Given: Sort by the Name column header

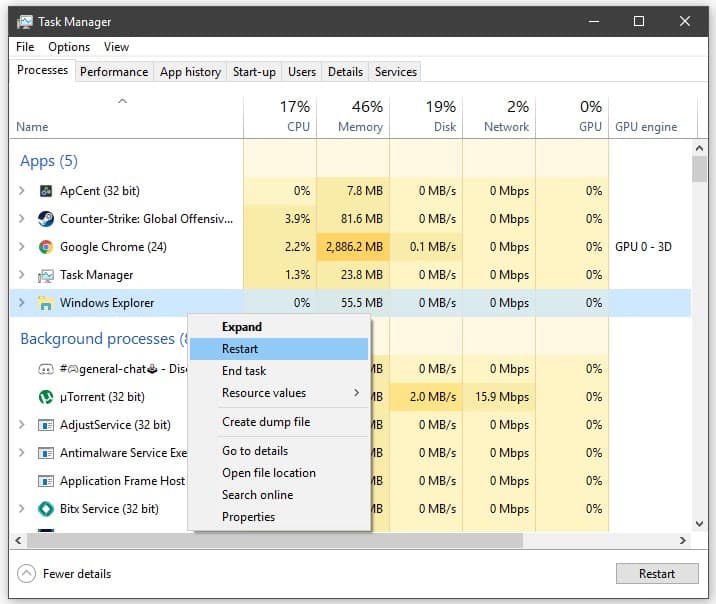Looking at the screenshot, I should (x=126, y=117).
